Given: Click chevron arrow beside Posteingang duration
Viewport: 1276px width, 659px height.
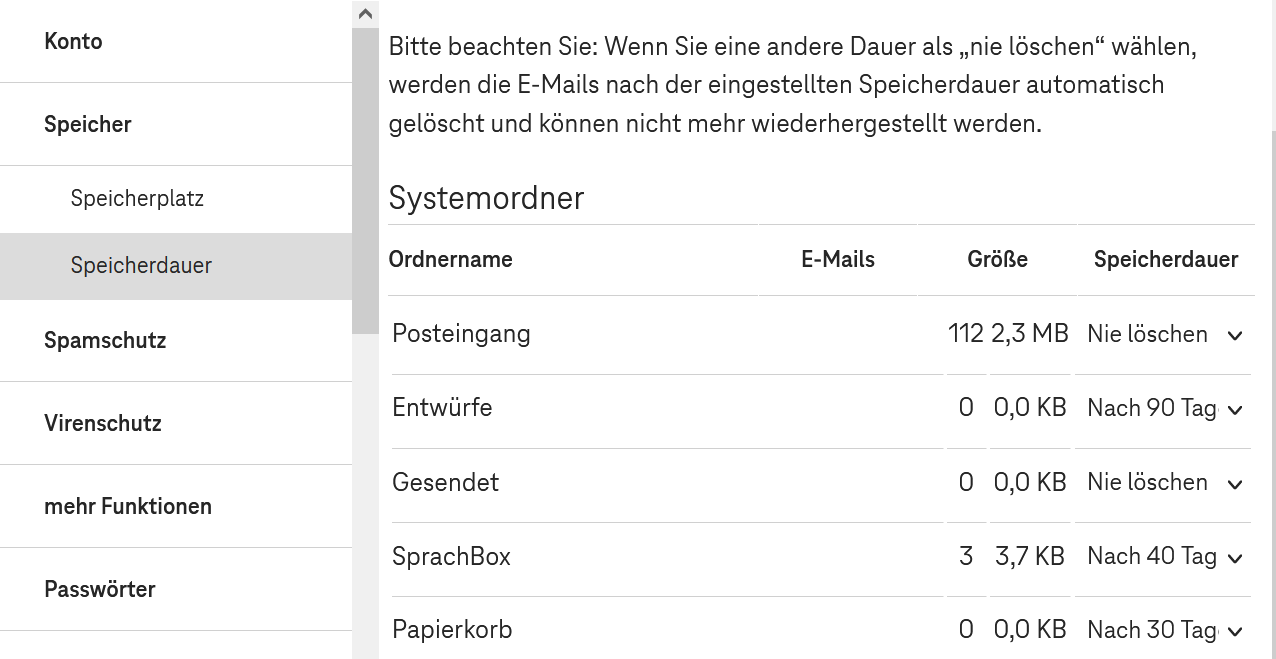Looking at the screenshot, I should (1235, 336).
